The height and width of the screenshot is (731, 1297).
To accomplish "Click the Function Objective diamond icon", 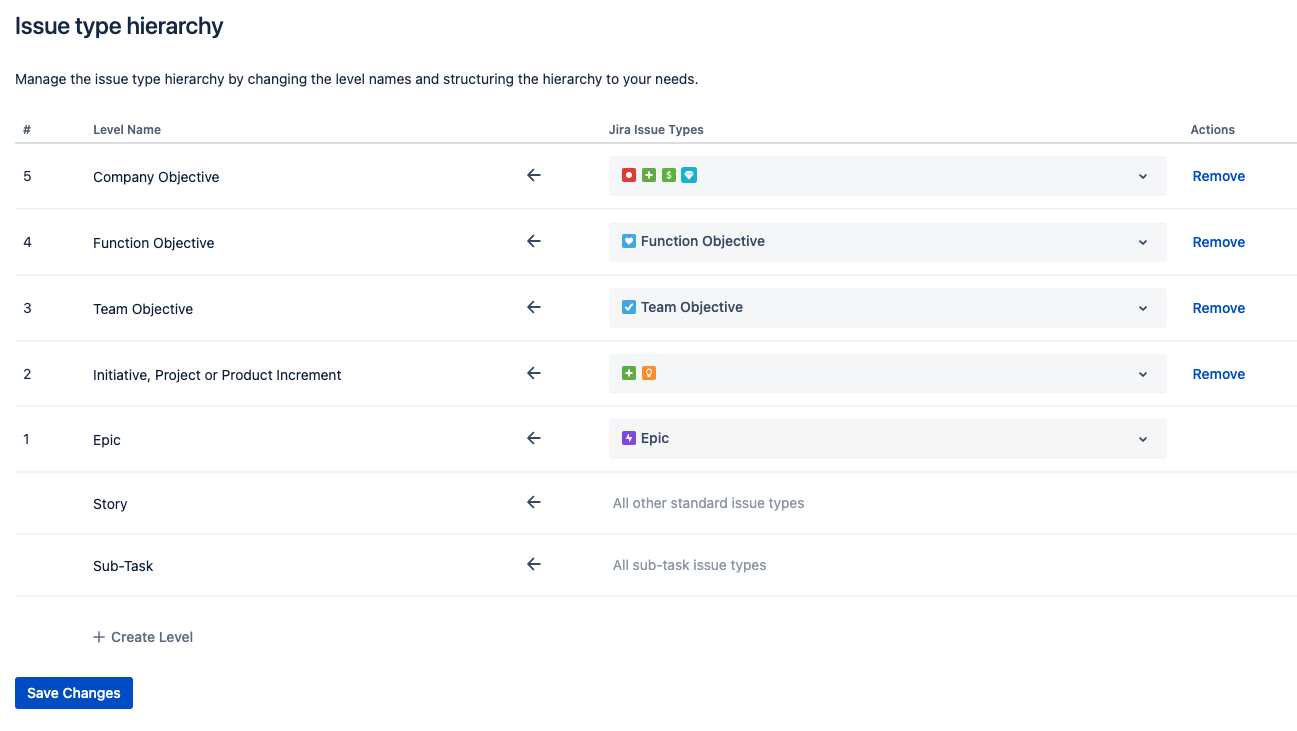I will click(628, 241).
